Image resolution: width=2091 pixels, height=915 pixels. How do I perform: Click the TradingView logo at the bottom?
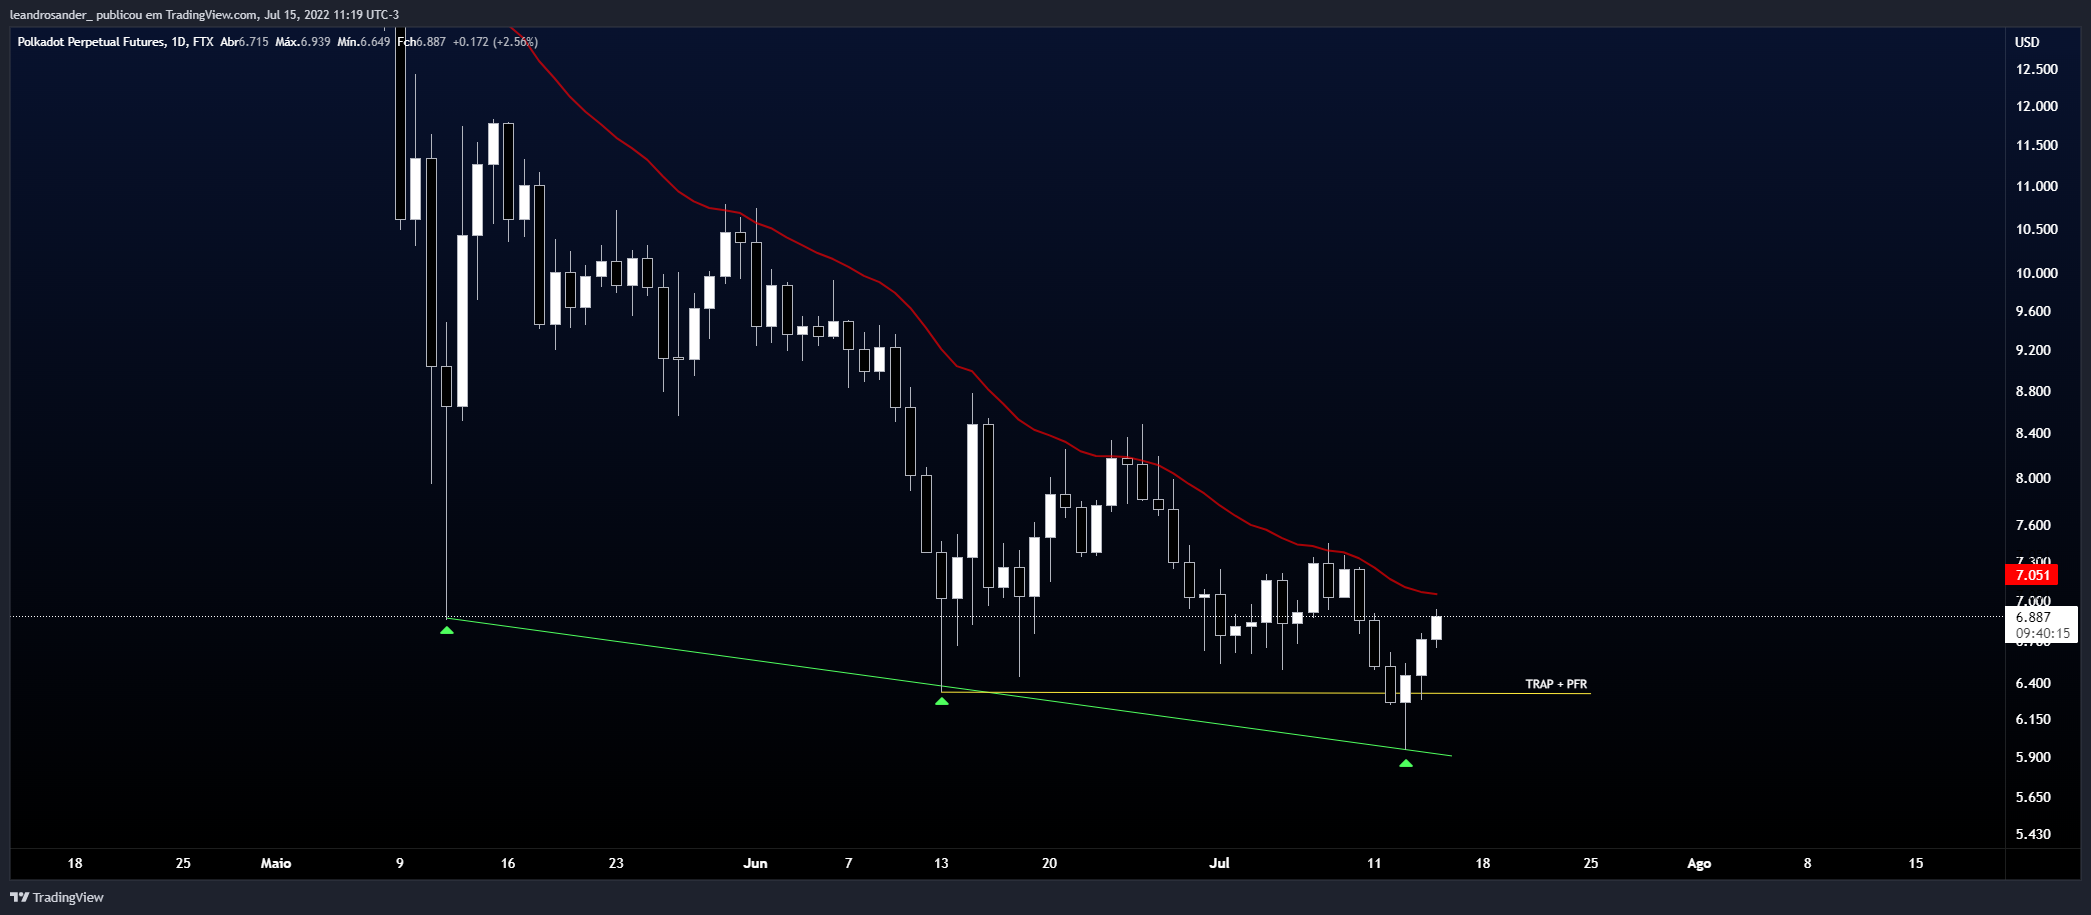pos(57,897)
